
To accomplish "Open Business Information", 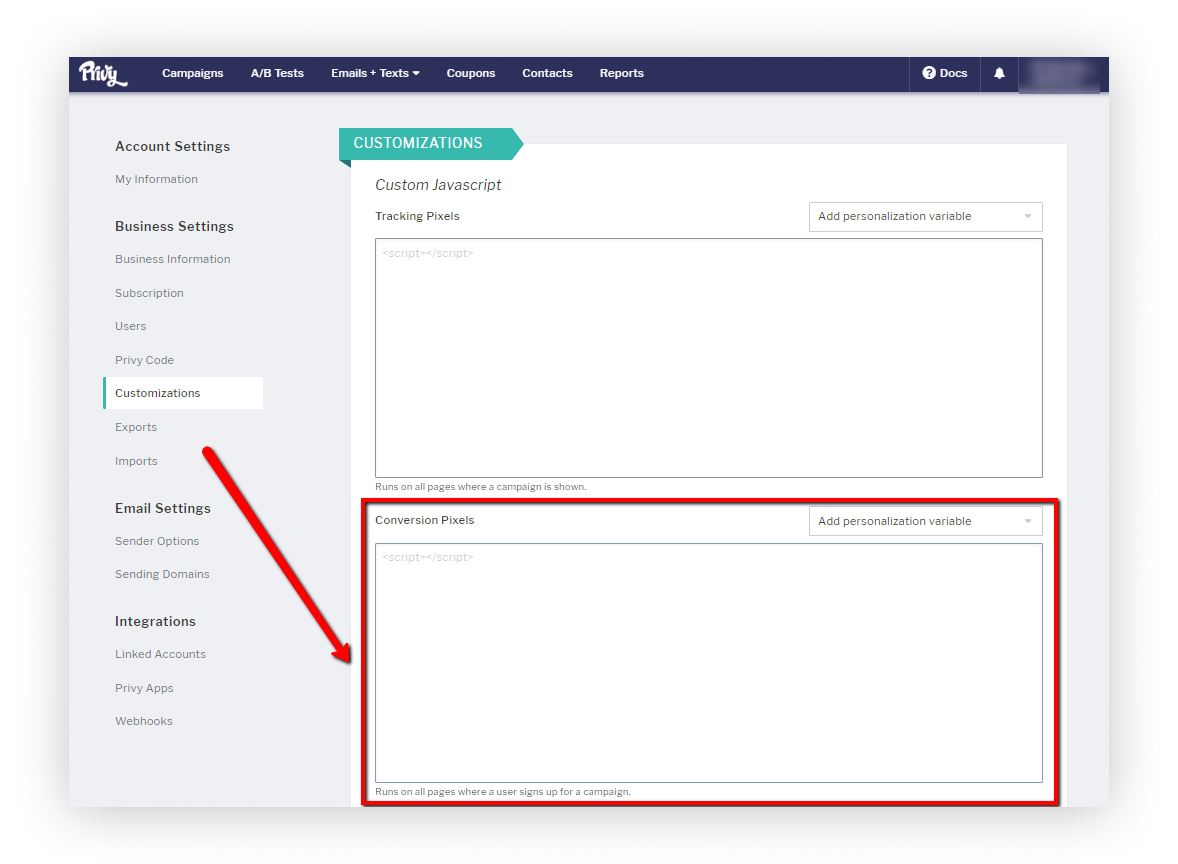I will (x=173, y=259).
